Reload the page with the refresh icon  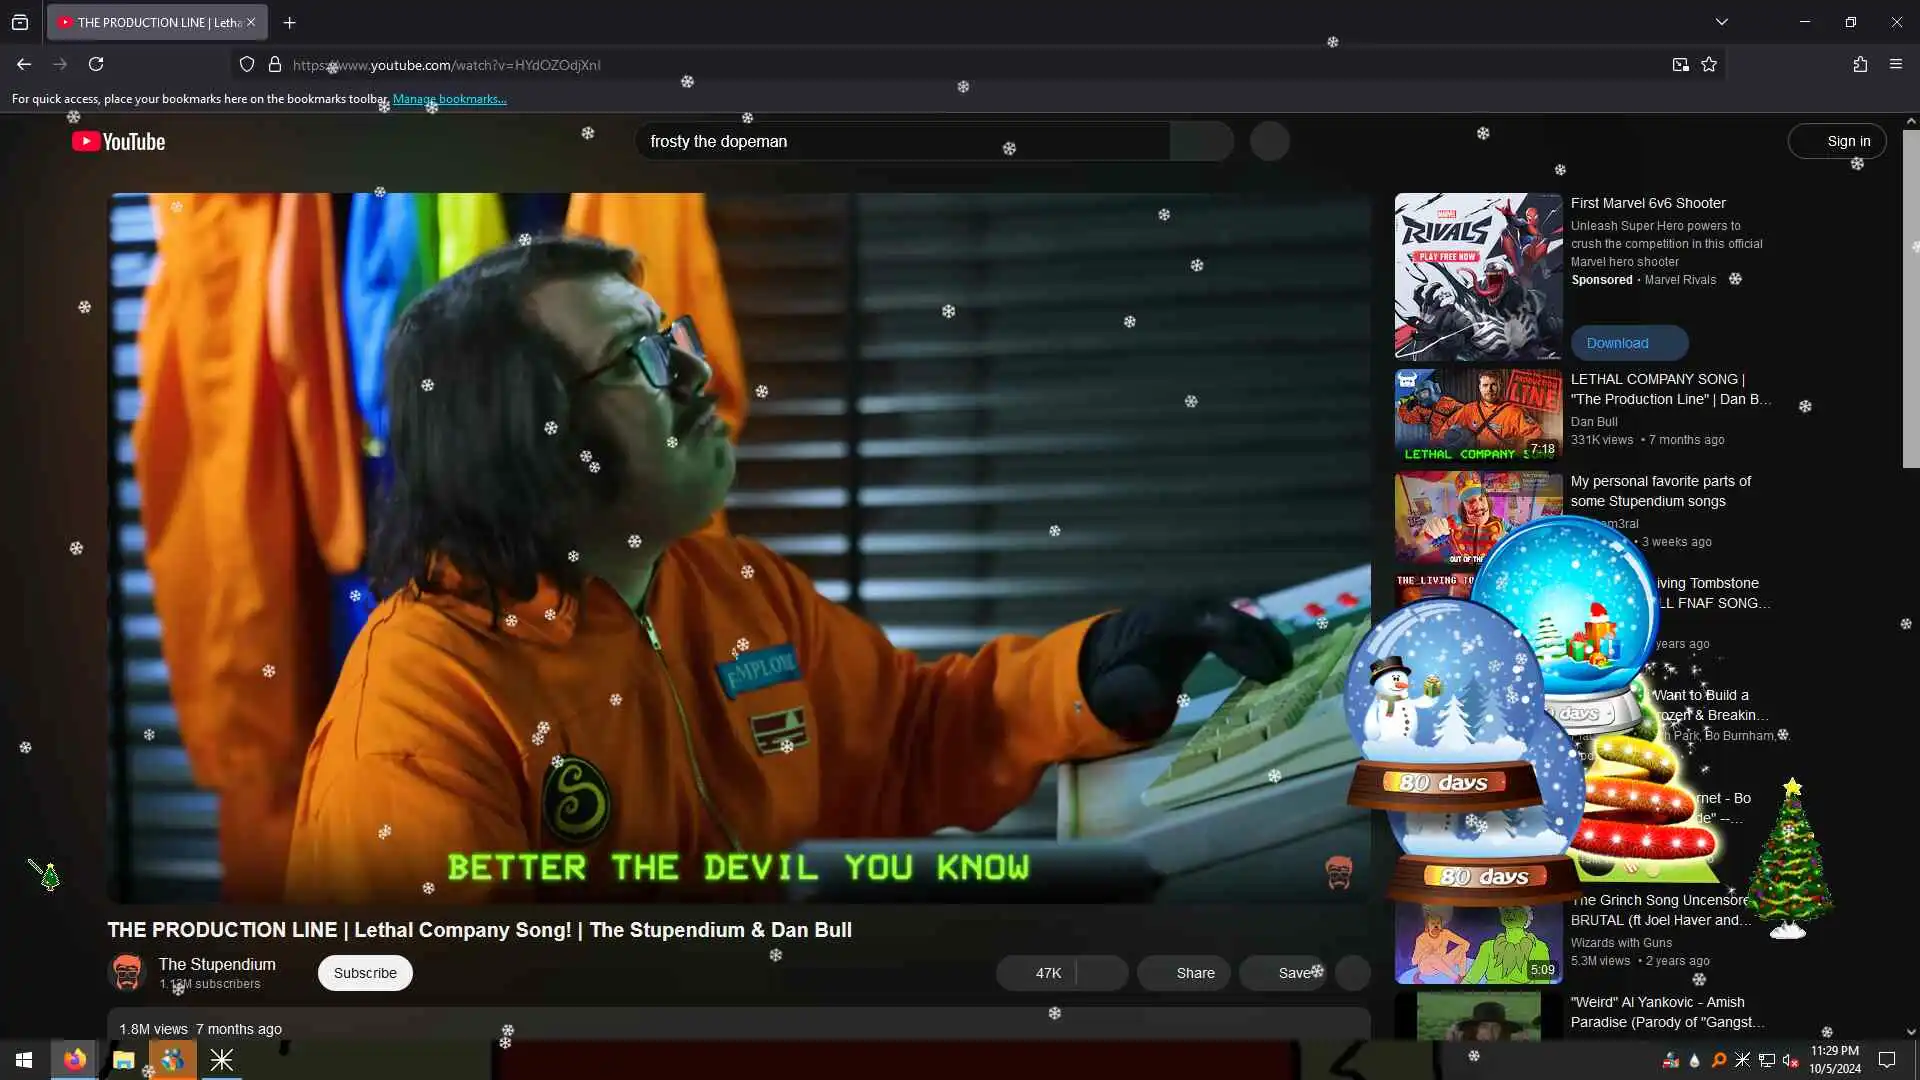pos(96,65)
